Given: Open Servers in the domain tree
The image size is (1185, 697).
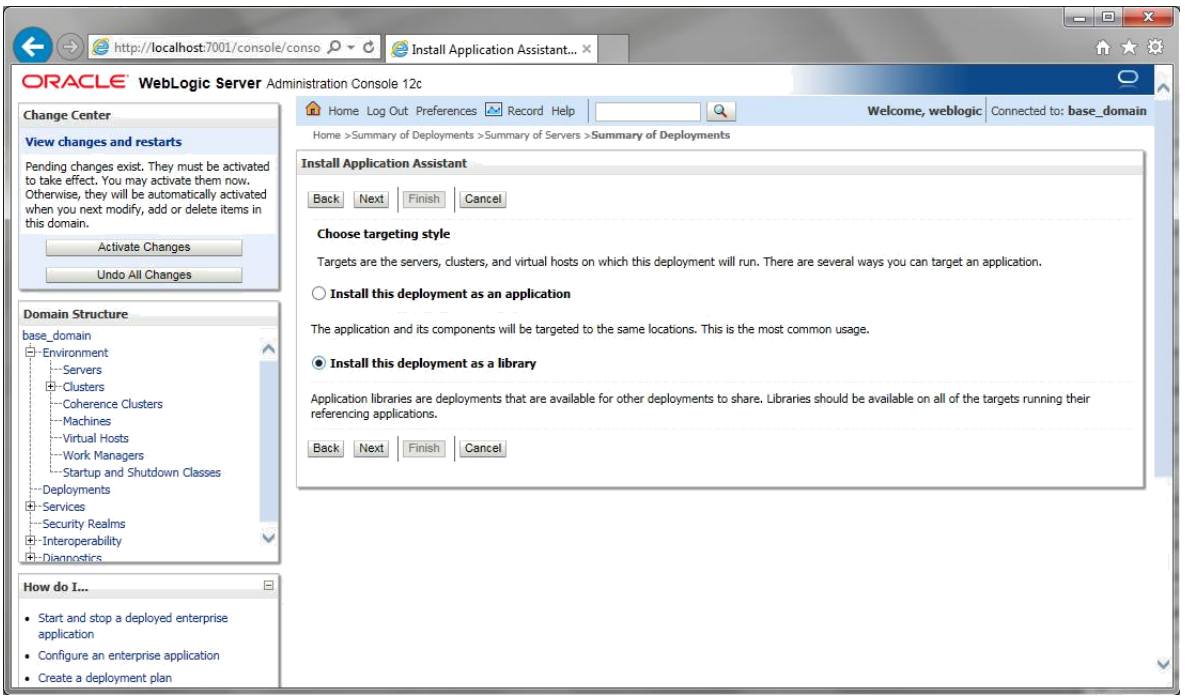Looking at the screenshot, I should (x=82, y=370).
